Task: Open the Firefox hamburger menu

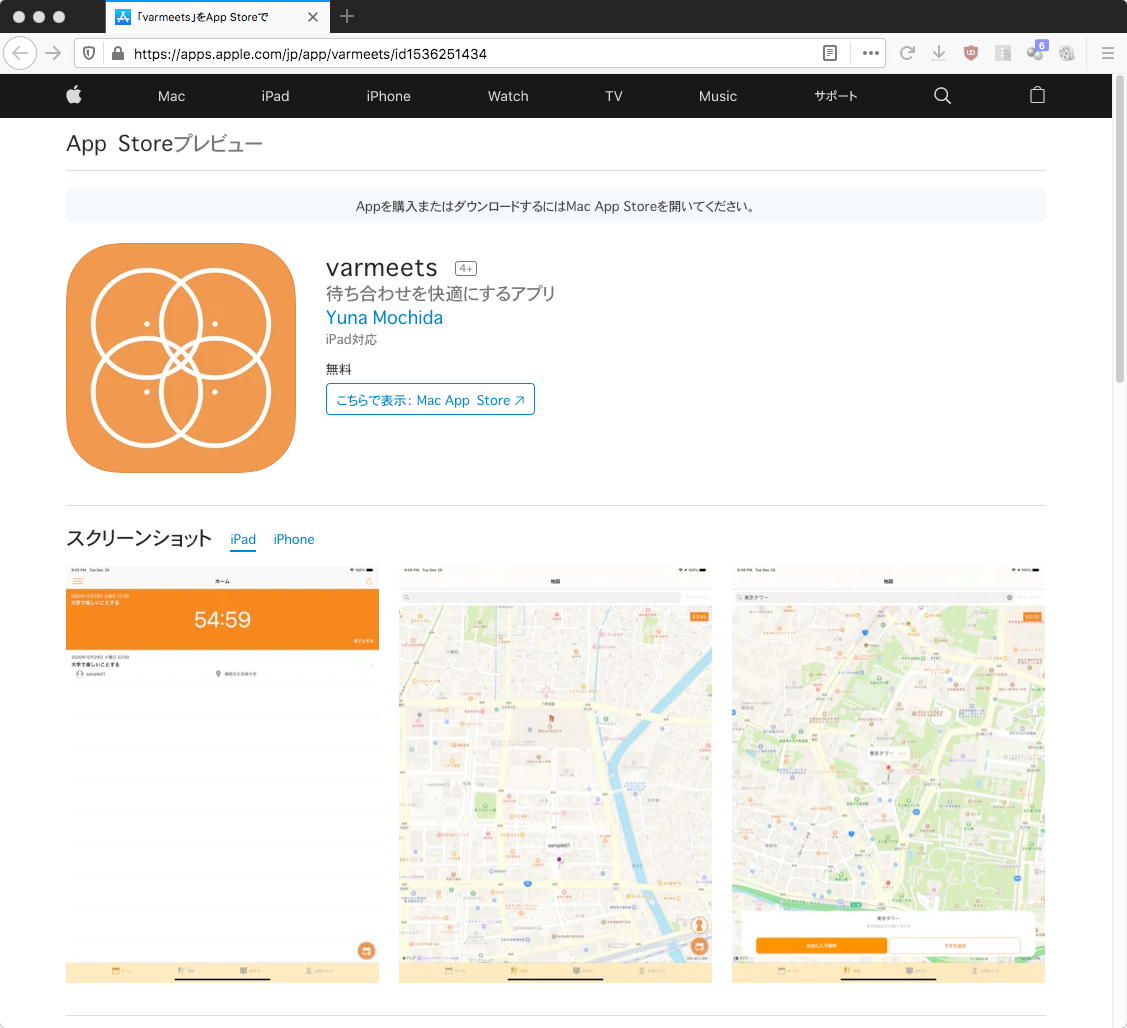Action: 1108,53
